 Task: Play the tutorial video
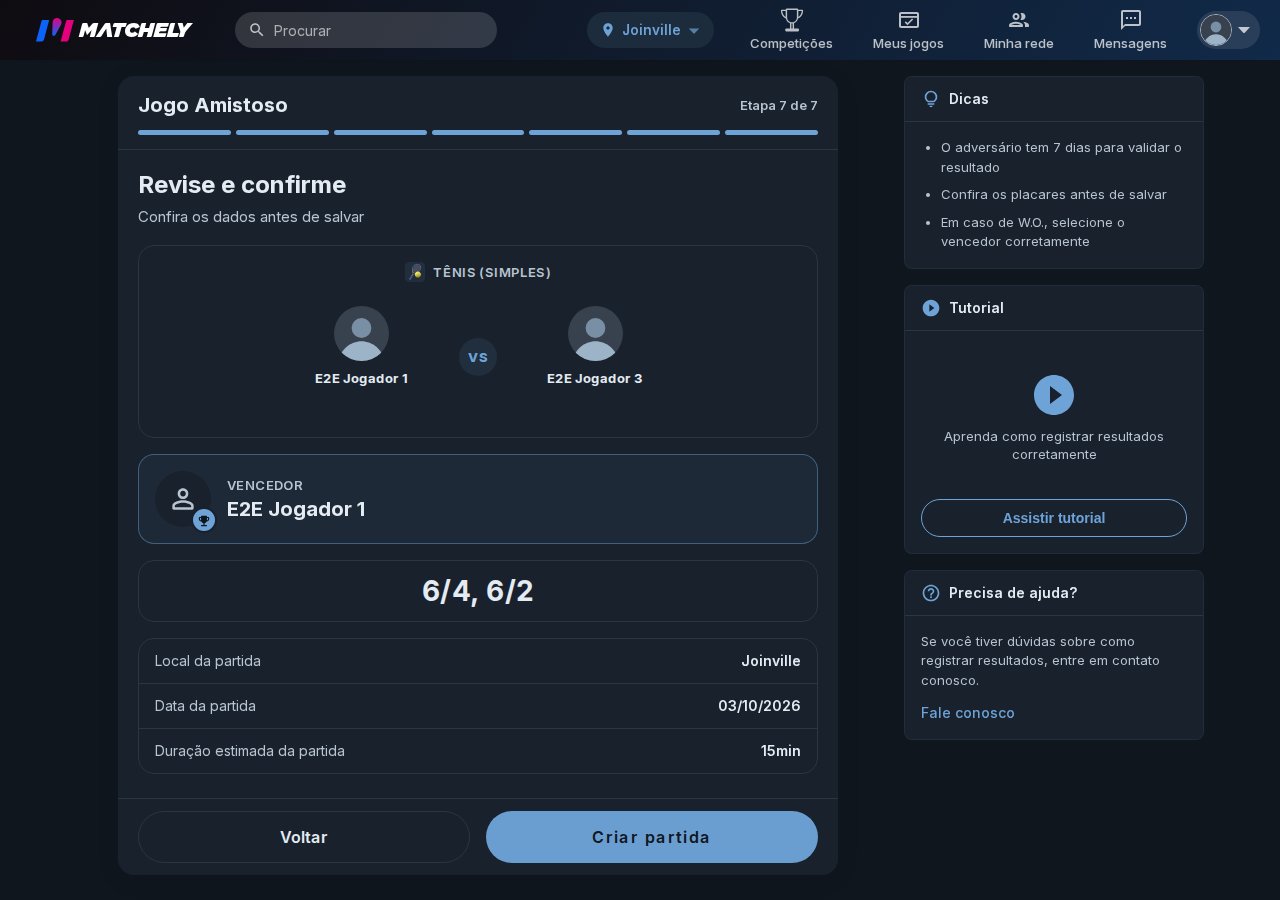(1054, 395)
